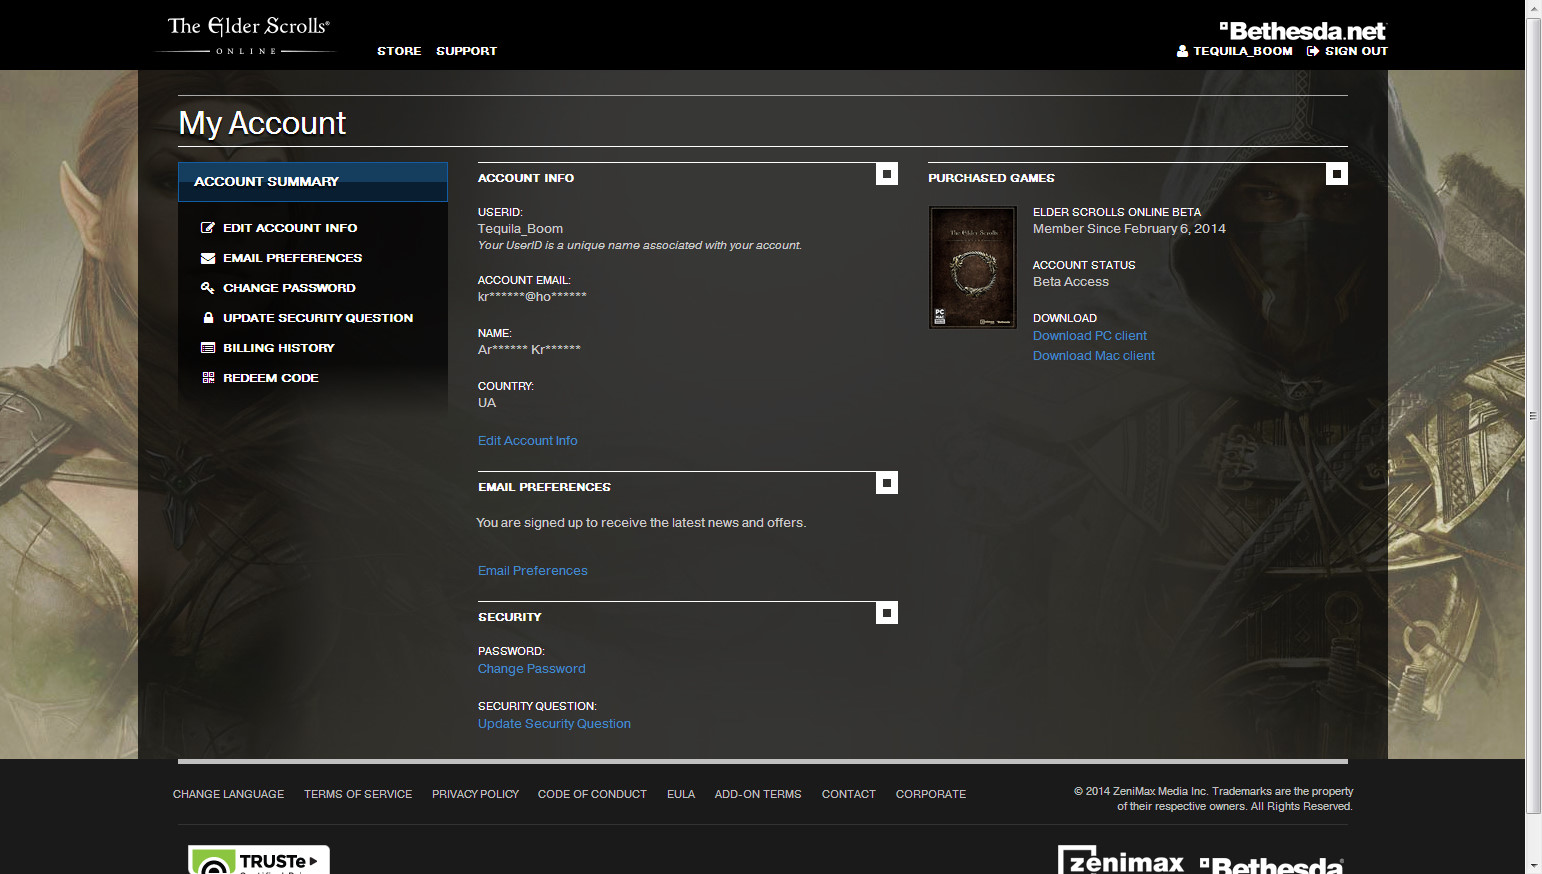Click Sign Out
Screen dimensions: 1542x874
[x=1356, y=51]
